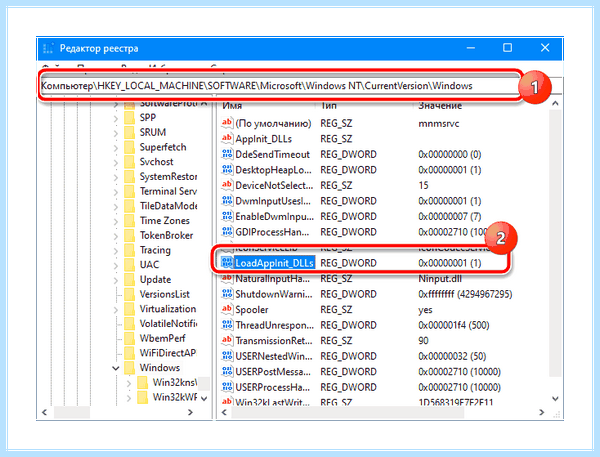The width and height of the screenshot is (600, 457).
Task: Click the string icon of TransmissionRet...
Action: 227,340
